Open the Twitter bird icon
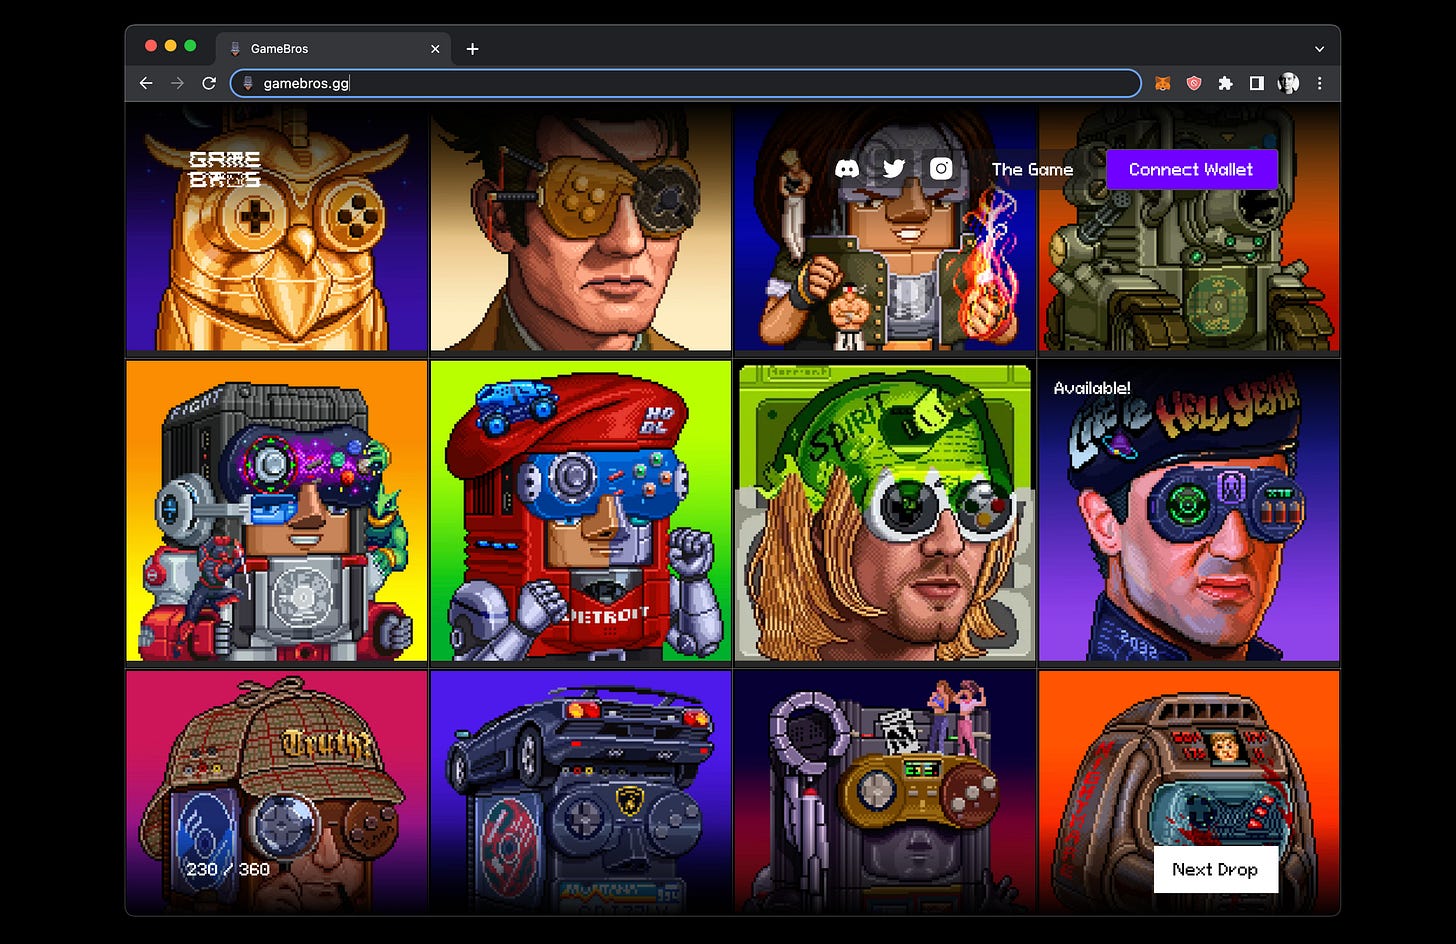This screenshot has width=1456, height=944. pos(894,169)
